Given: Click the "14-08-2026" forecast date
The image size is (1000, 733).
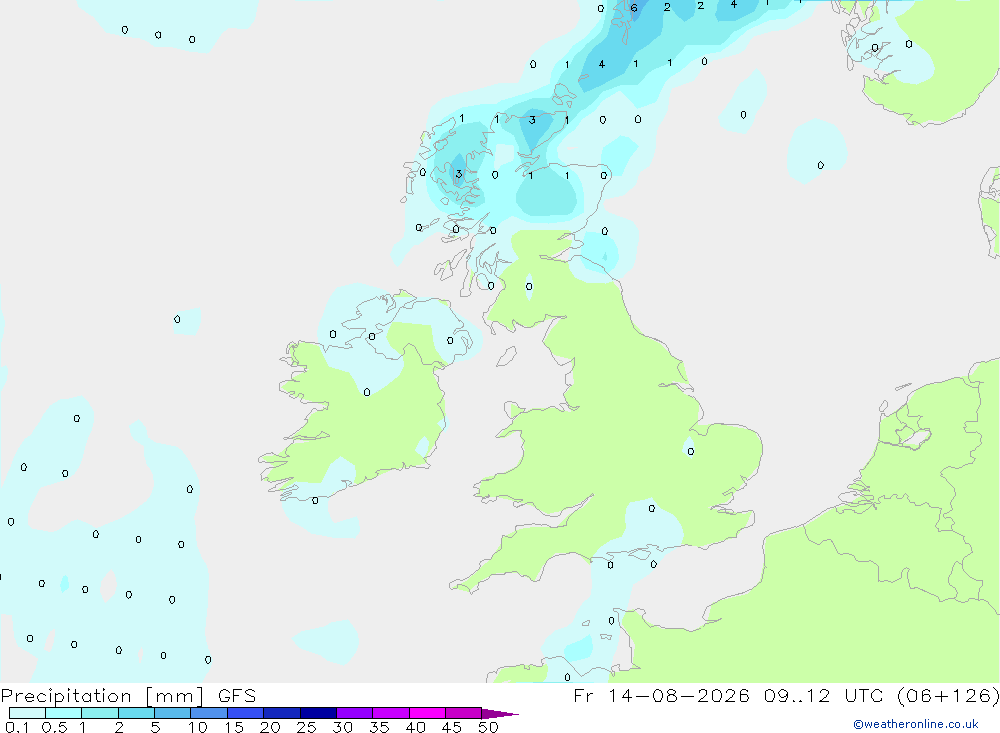Looking at the screenshot, I should tap(679, 695).
